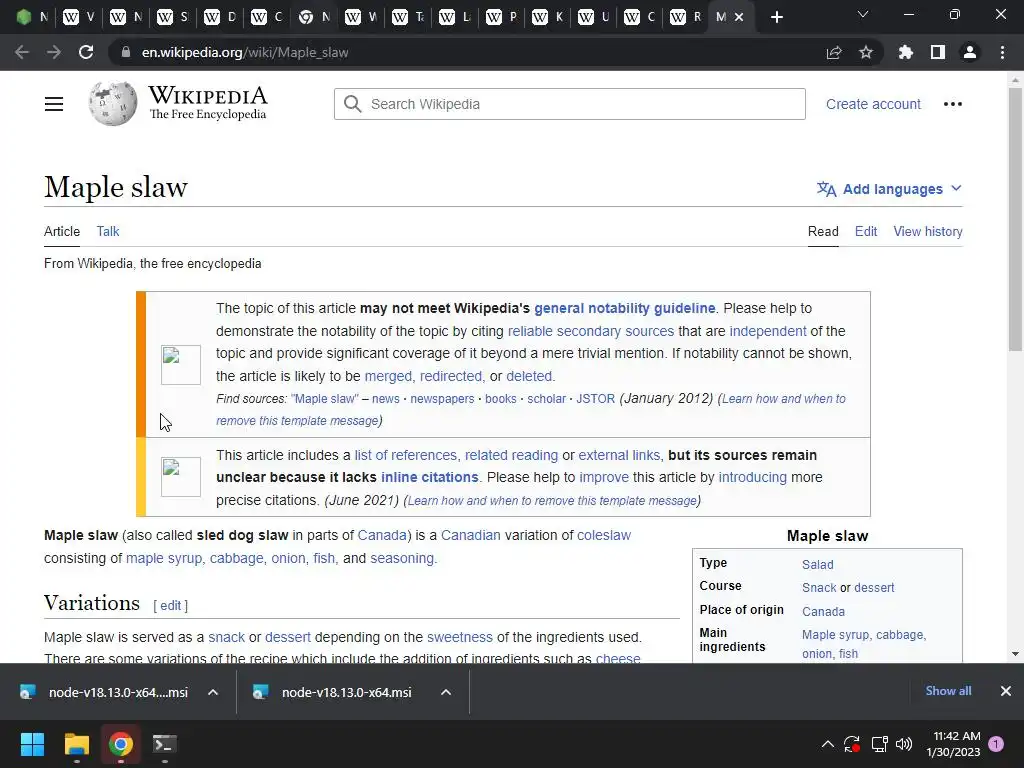Switch to the Wikipedia tab labeled K
Viewport: 1024px width, 768px height.
(549, 17)
